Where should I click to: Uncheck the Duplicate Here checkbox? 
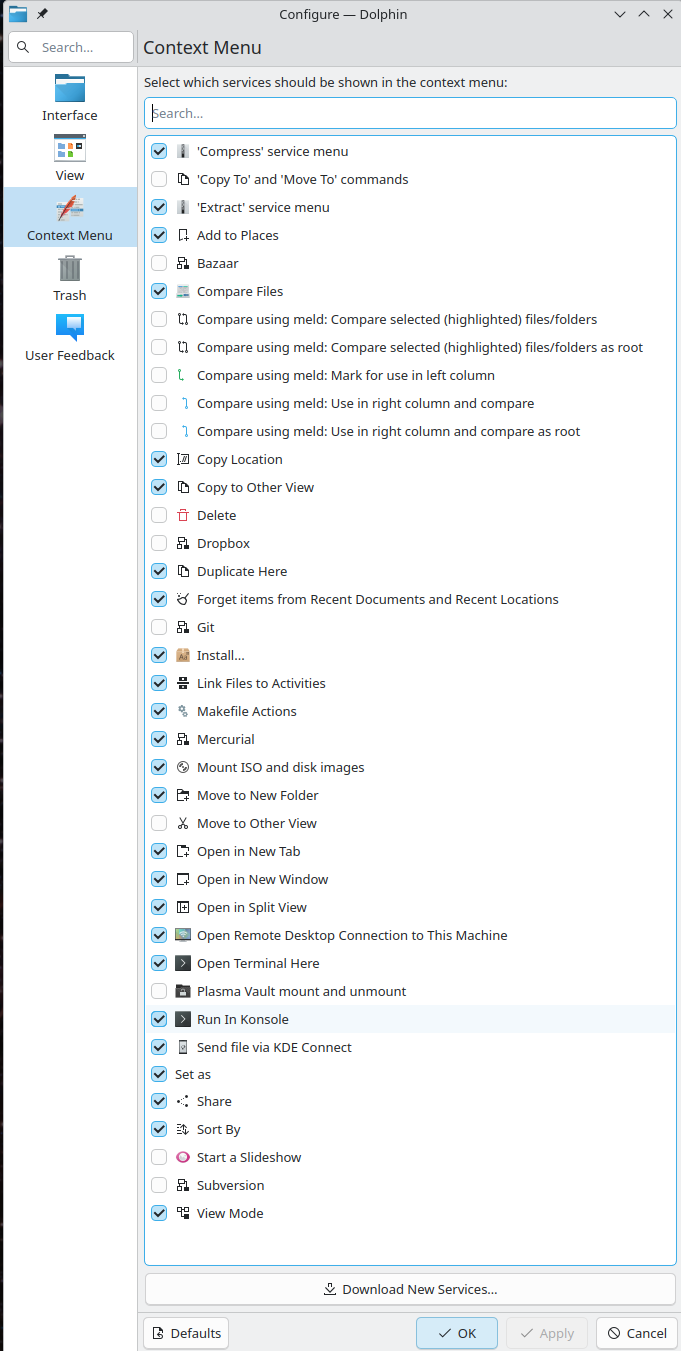[x=159, y=572]
